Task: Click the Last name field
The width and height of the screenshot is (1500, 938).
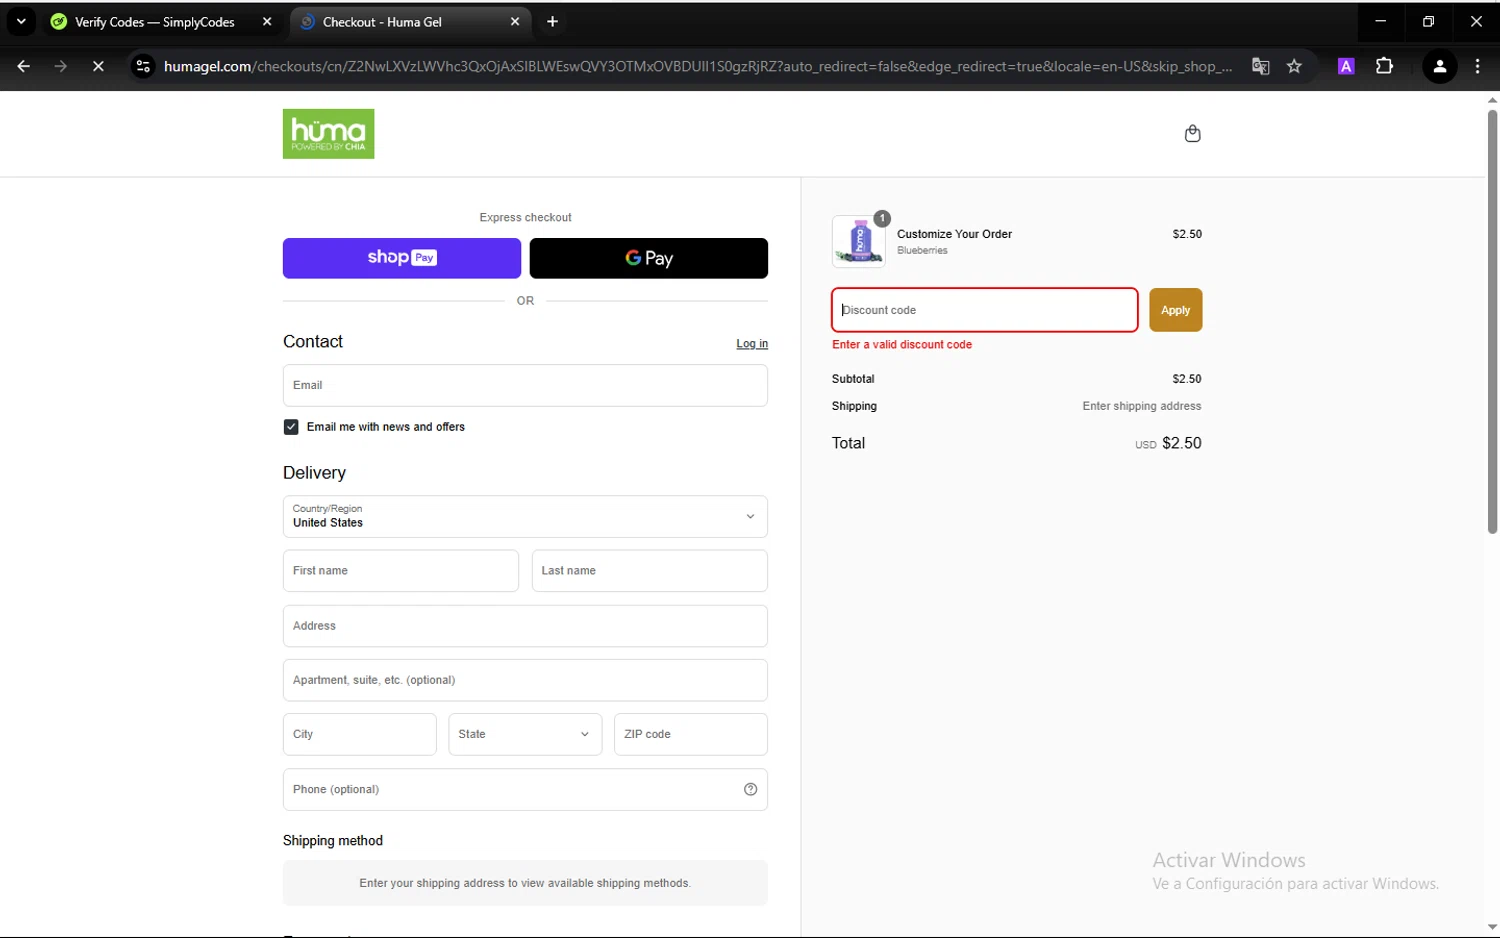Action: coord(650,571)
